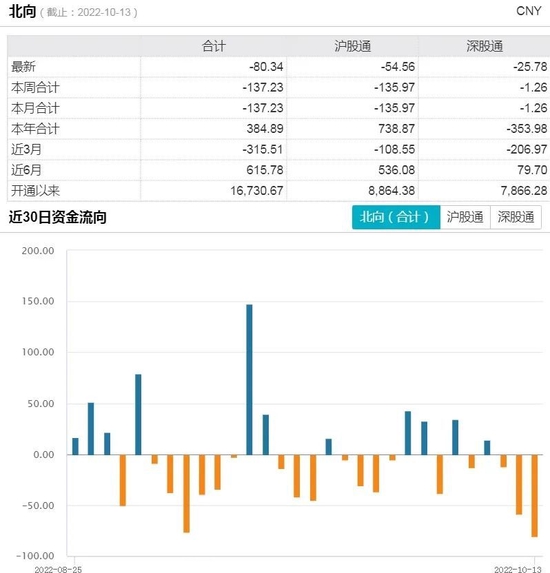This screenshot has height=573, width=550.
Task: Click the 100.00 axis label
Action: pos(38,352)
